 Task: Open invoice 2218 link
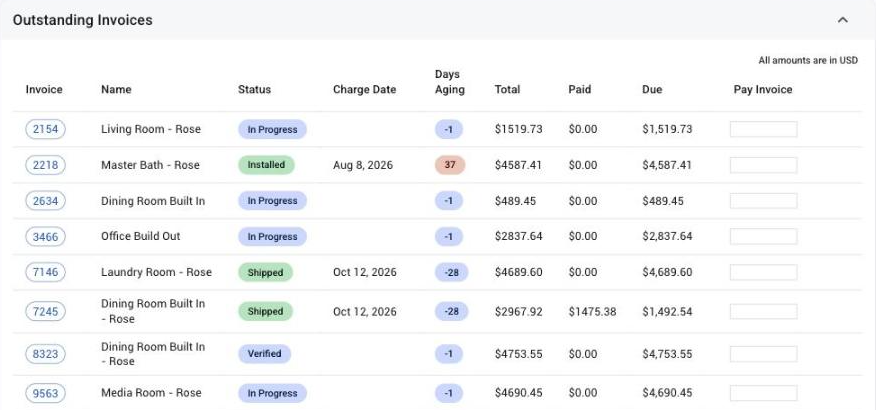coord(45,165)
